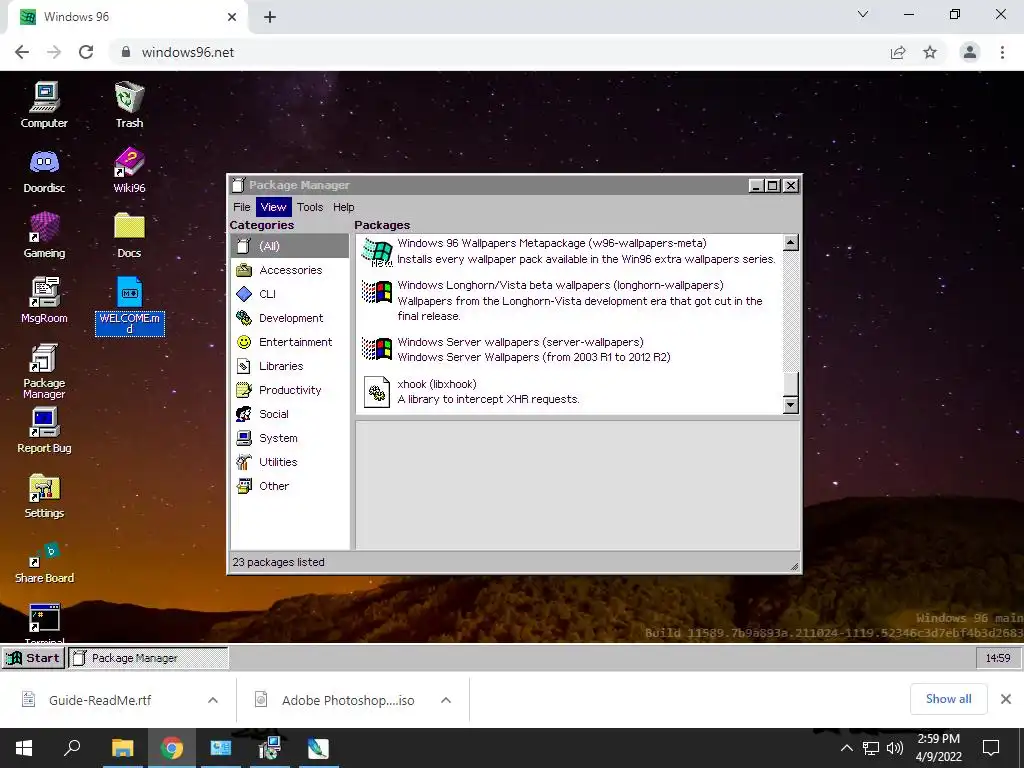Open the Docs folder icon
Image resolution: width=1024 pixels, height=768 pixels.
click(x=129, y=235)
